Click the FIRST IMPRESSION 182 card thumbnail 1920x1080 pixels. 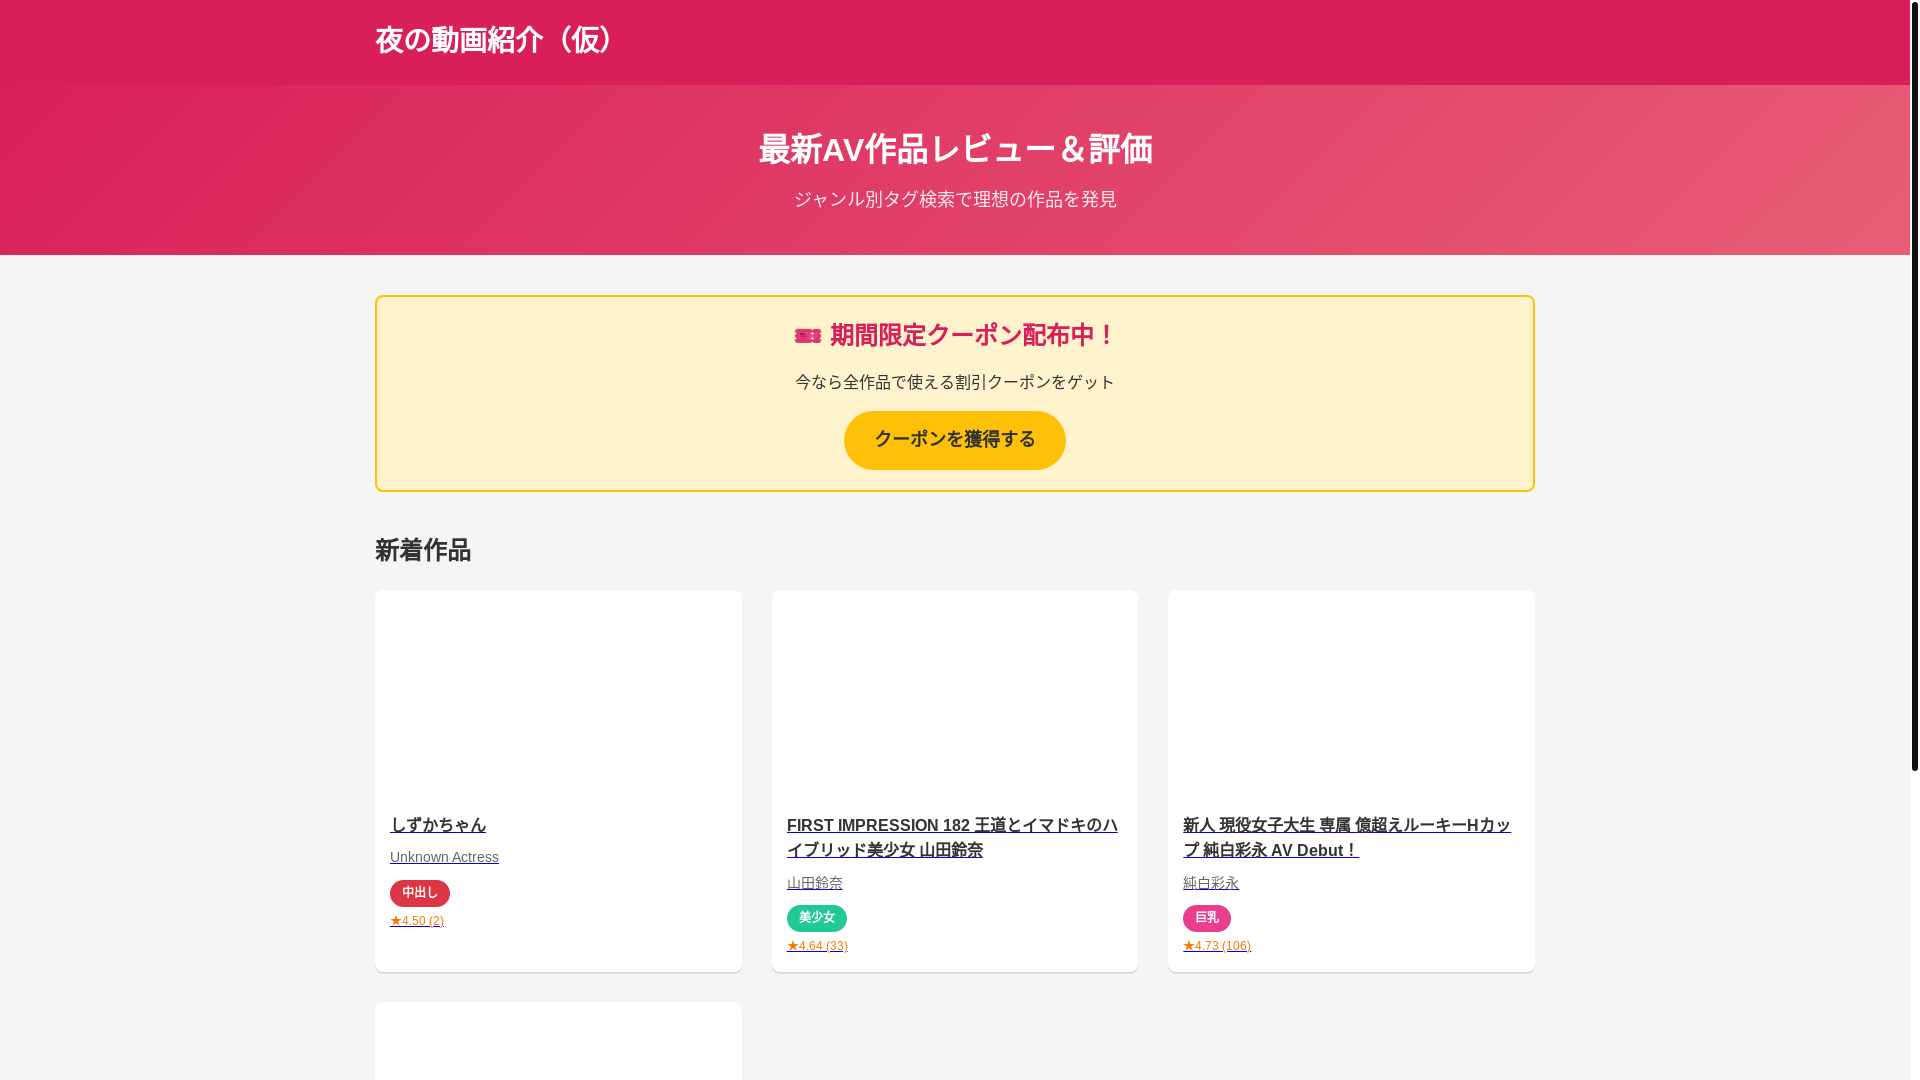point(954,694)
